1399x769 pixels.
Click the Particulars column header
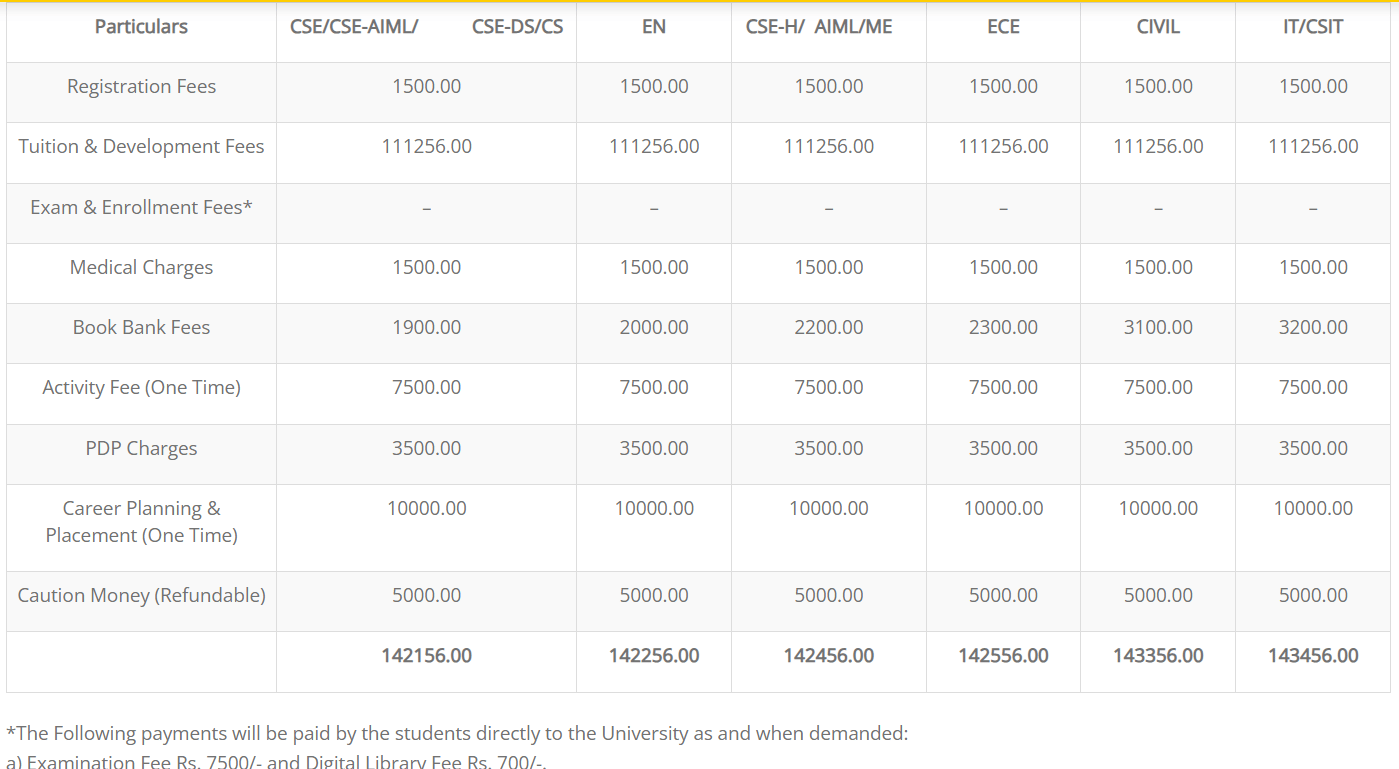[141, 27]
